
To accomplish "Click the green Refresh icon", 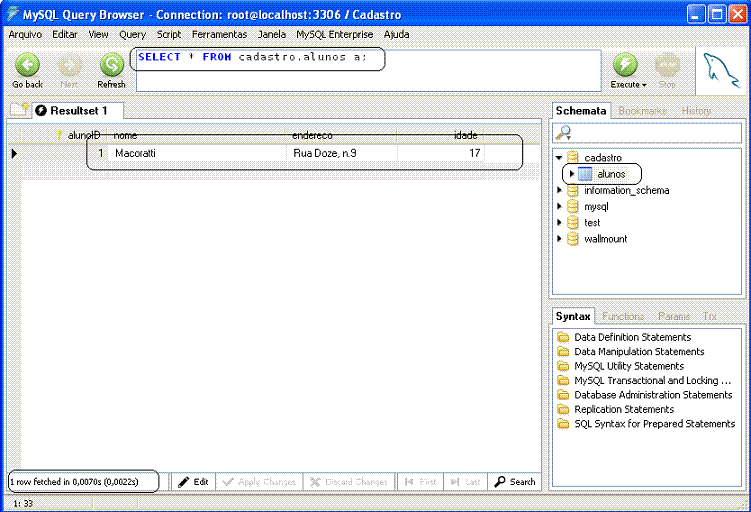I will tap(112, 65).
